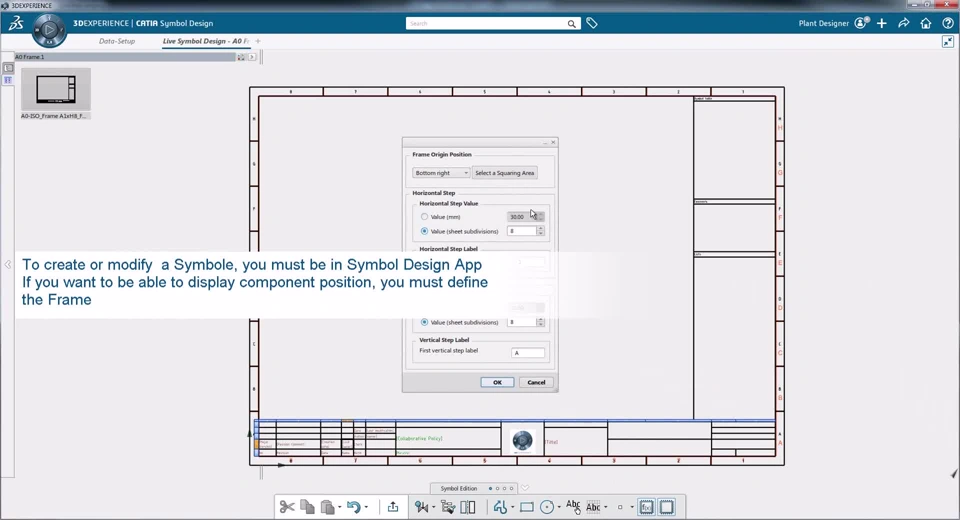Click the horizontal sheet subdivisions field

[522, 232]
